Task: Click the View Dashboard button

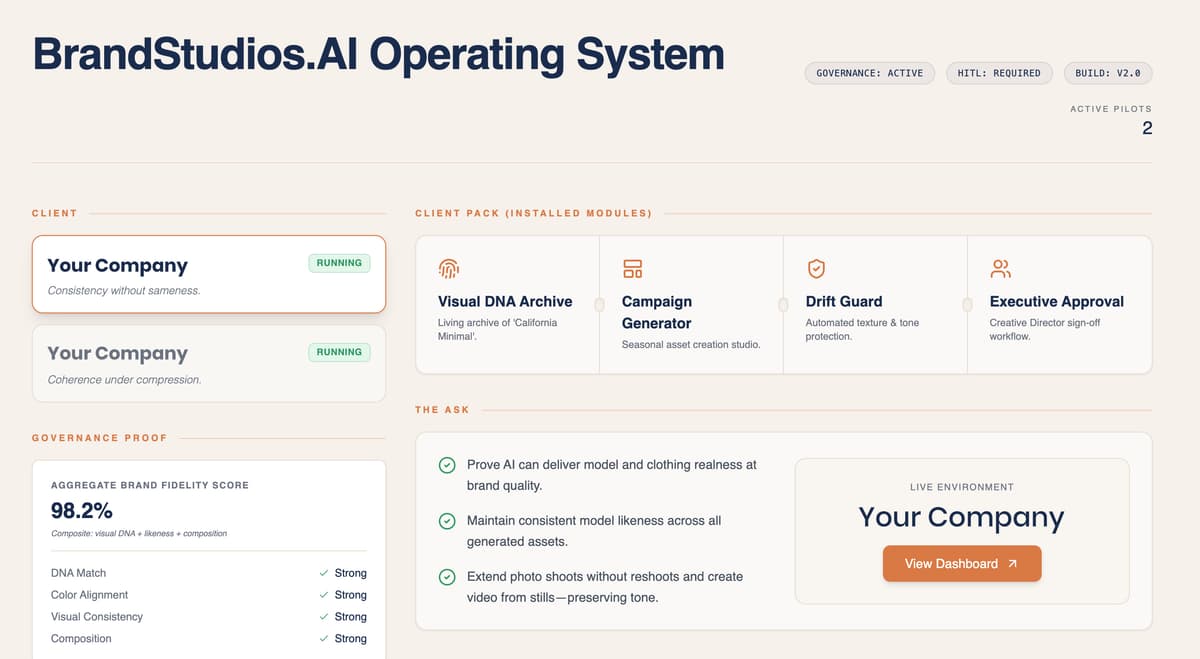Action: point(961,563)
